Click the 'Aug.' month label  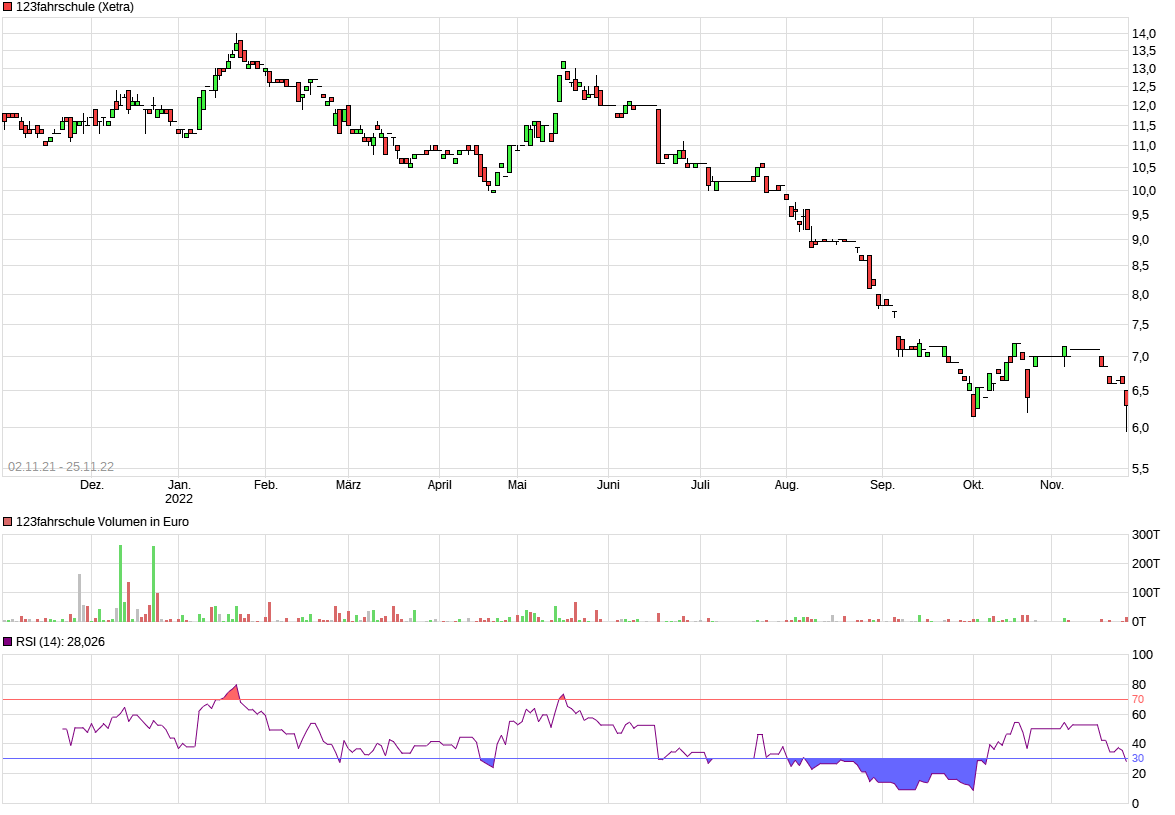click(x=786, y=485)
